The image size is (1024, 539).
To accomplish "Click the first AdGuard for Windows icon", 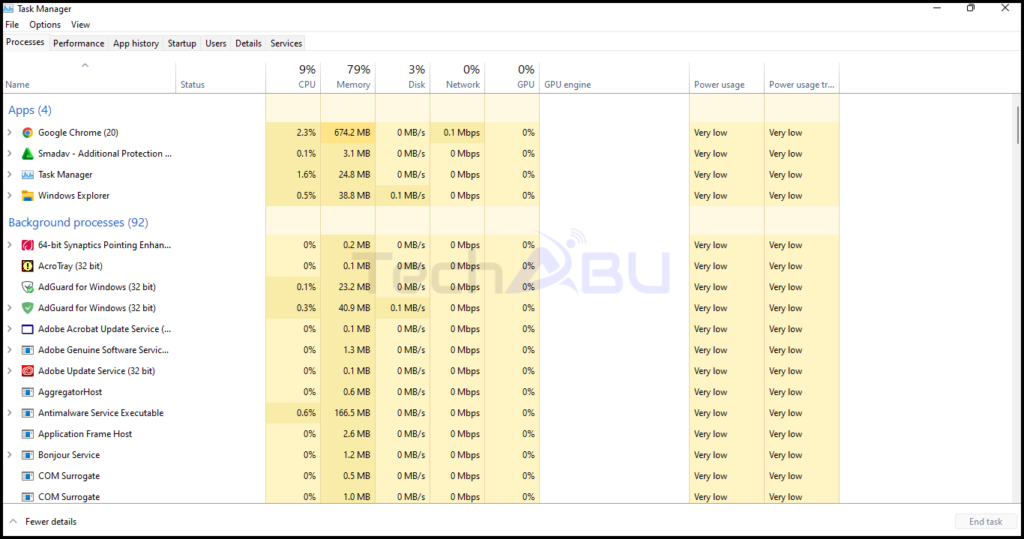I will point(27,287).
